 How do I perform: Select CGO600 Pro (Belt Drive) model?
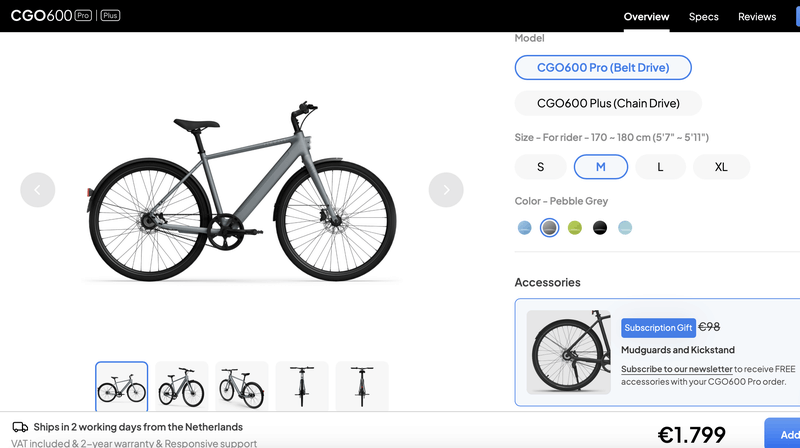(x=603, y=67)
